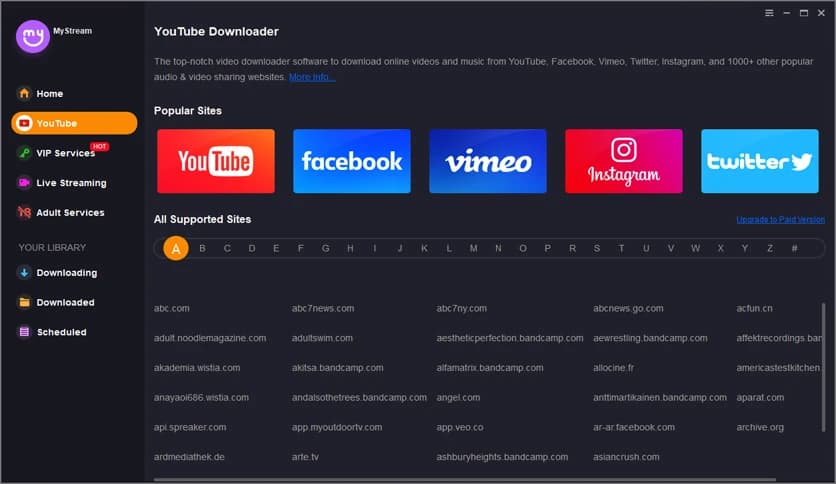Image resolution: width=836 pixels, height=484 pixels.
Task: Filter supported sites by letter C
Action: pos(227,248)
